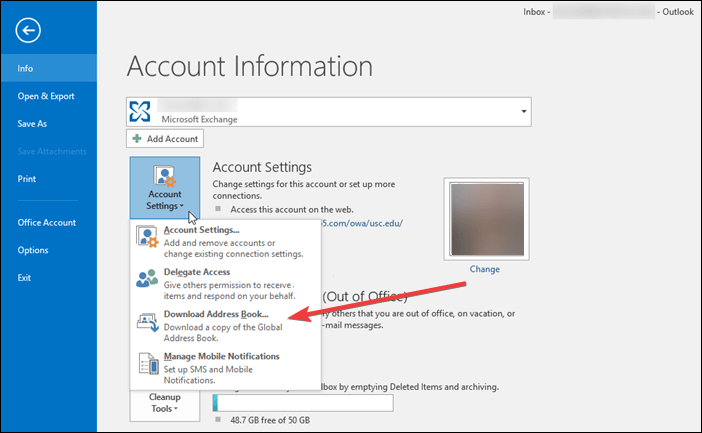
Task: Click the mailbox storage usage bar
Action: coord(303,403)
